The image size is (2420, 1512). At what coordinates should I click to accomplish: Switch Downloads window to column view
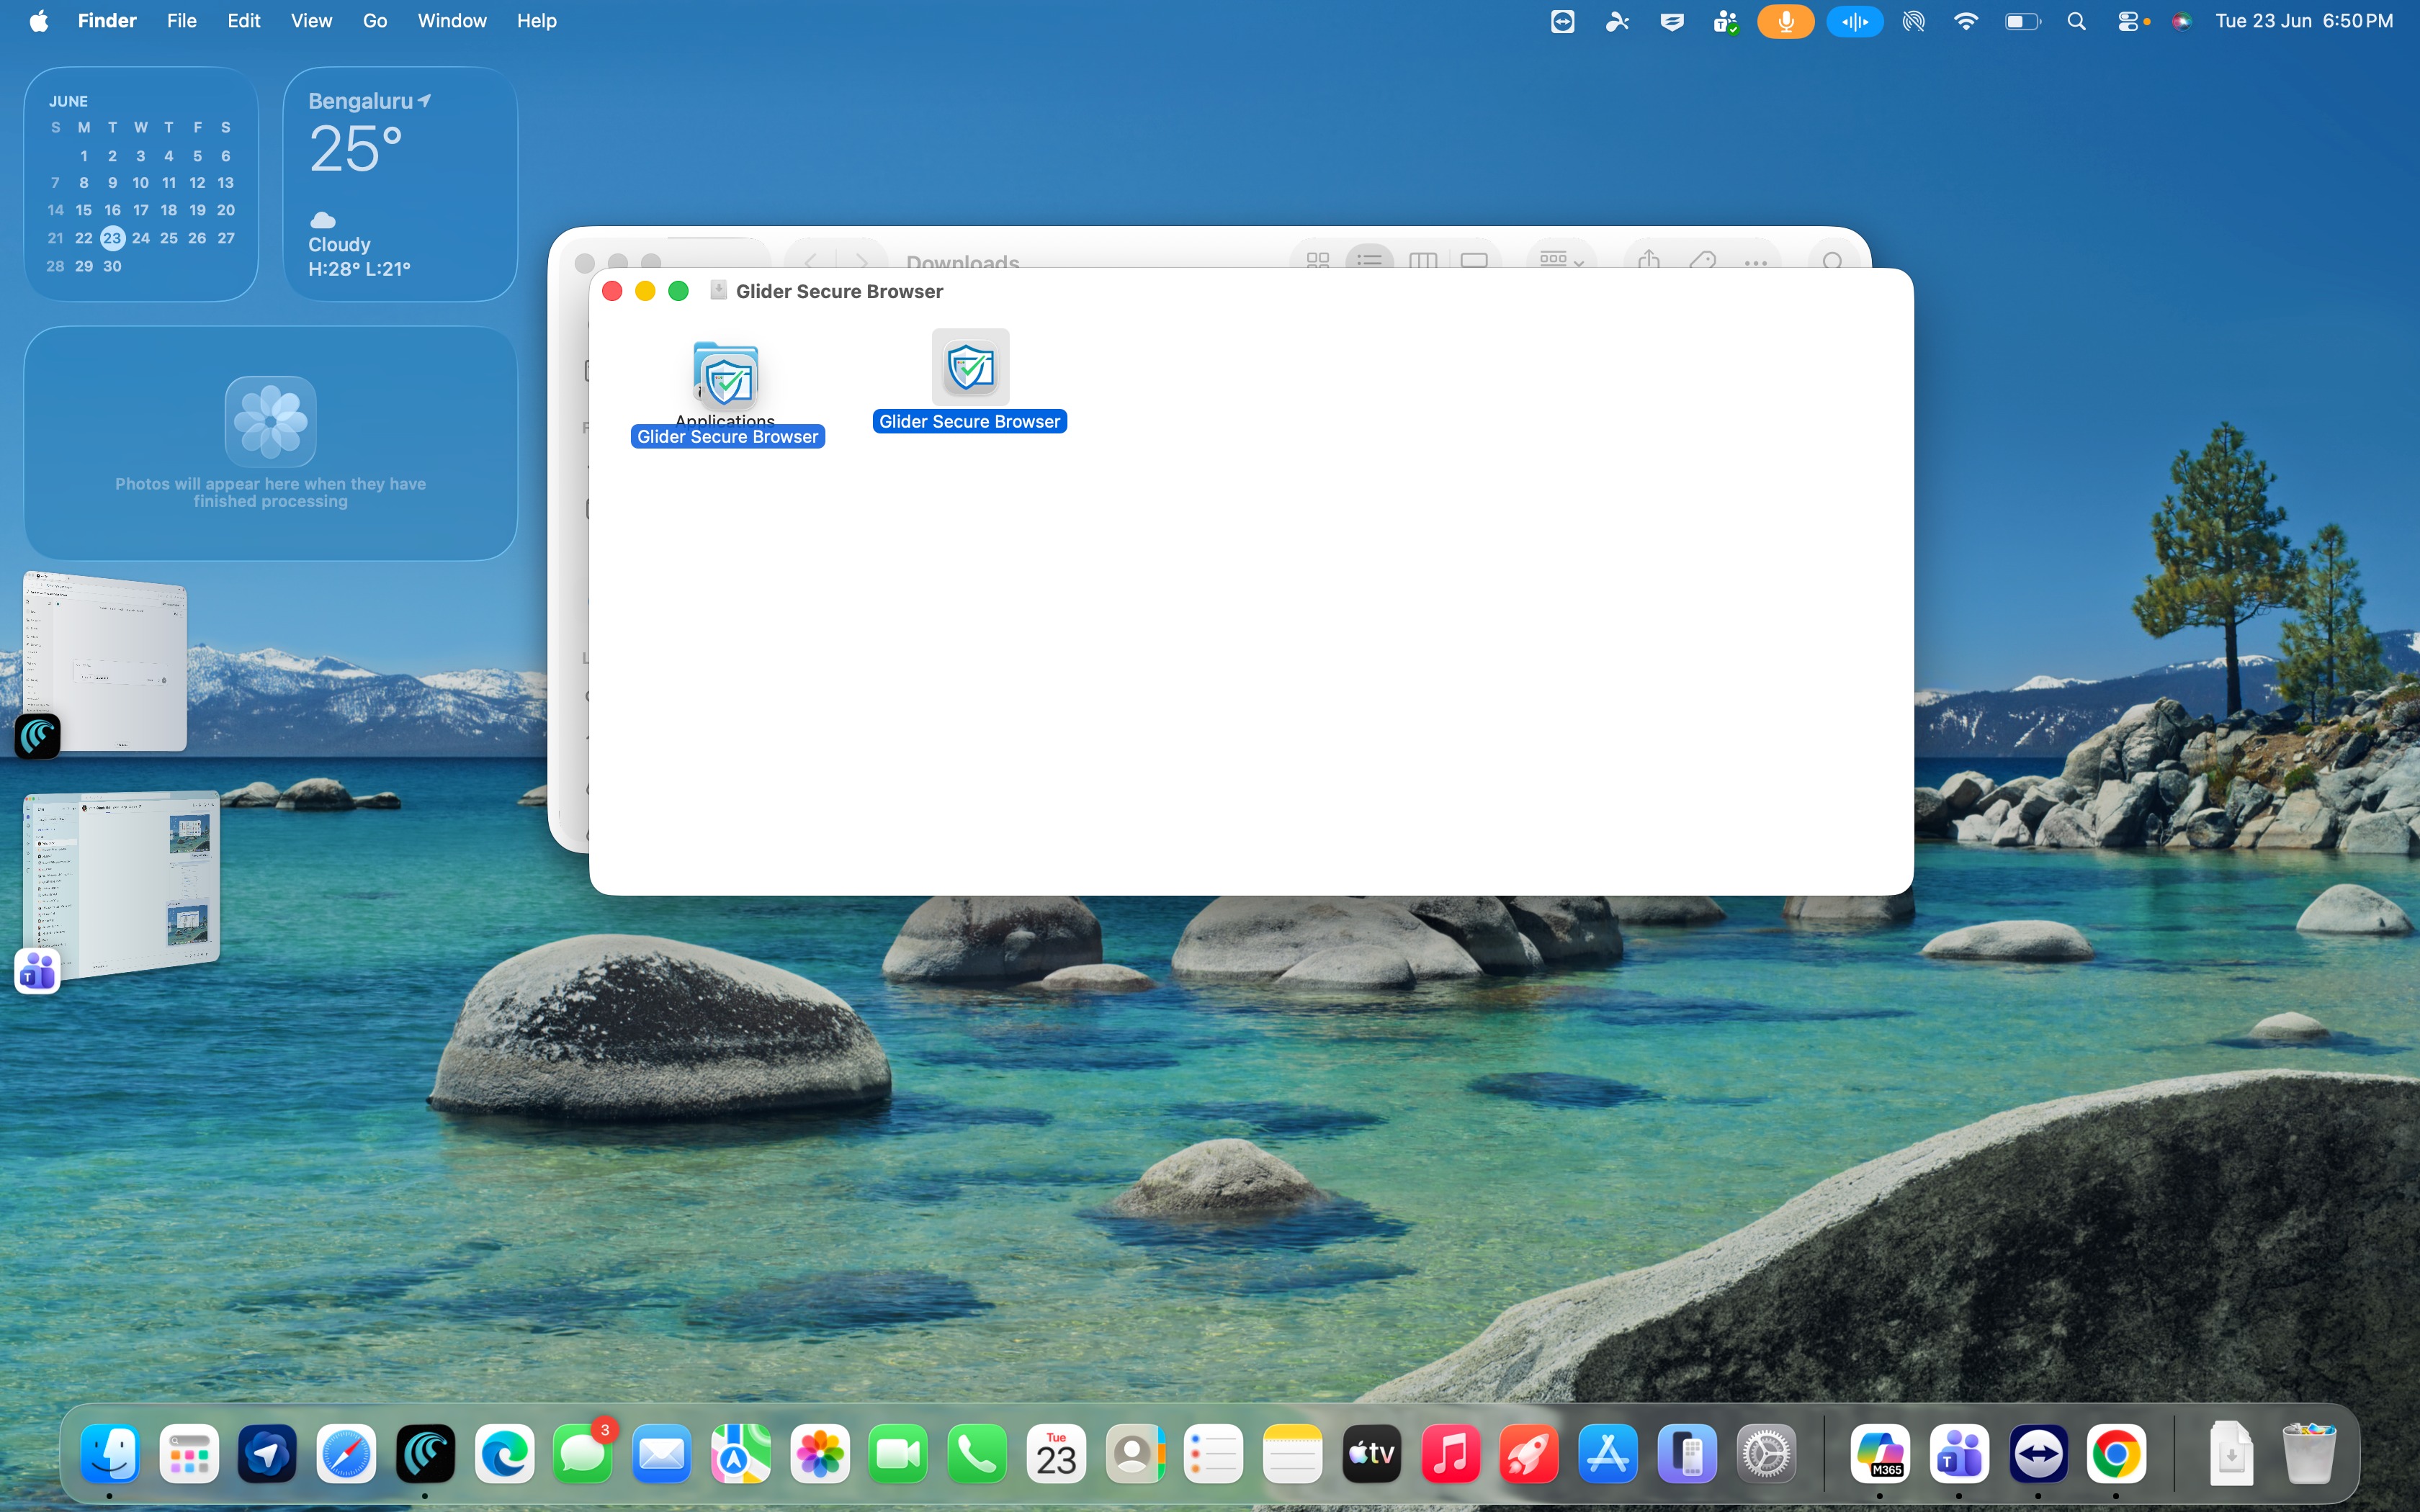click(1422, 259)
